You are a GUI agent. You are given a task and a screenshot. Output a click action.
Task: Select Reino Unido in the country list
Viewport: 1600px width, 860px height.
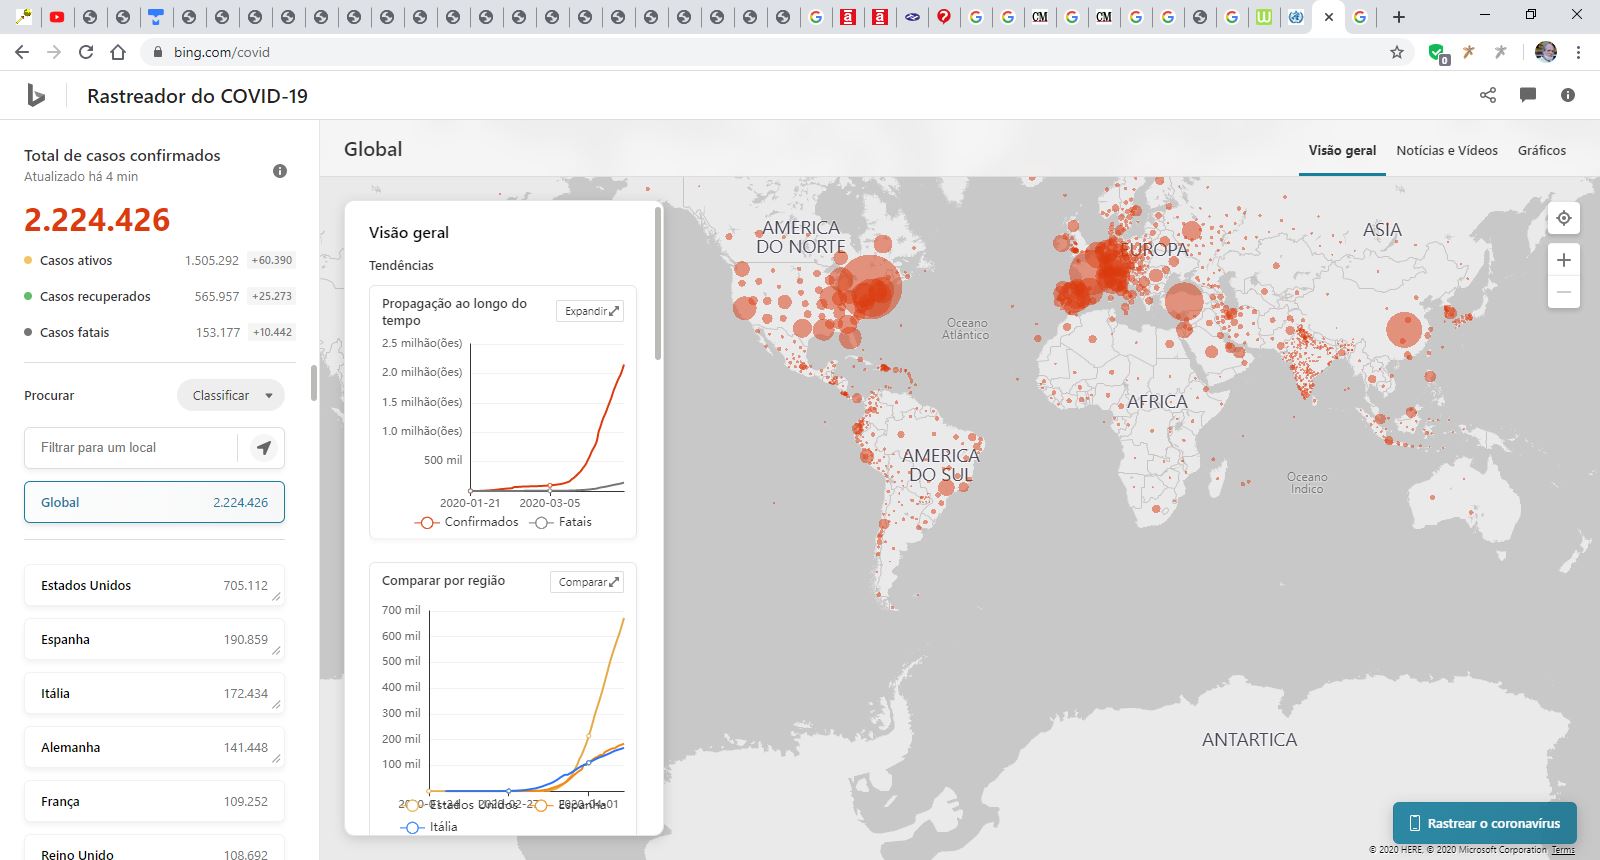(x=154, y=848)
